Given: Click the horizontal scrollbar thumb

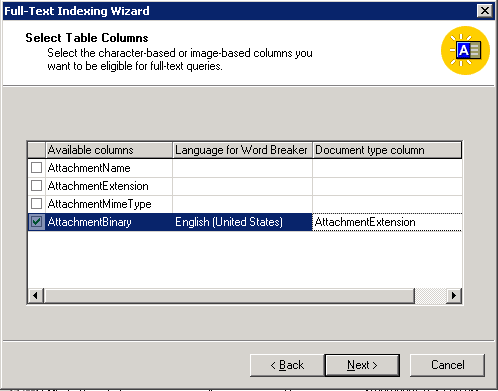Looking at the screenshot, I should [229, 295].
